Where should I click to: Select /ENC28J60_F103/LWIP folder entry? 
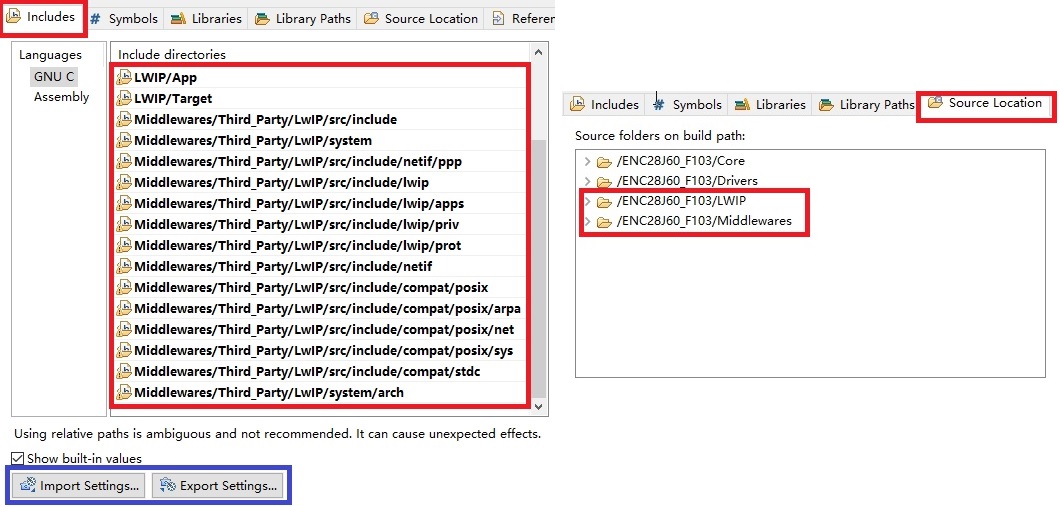pyautogui.click(x=681, y=201)
